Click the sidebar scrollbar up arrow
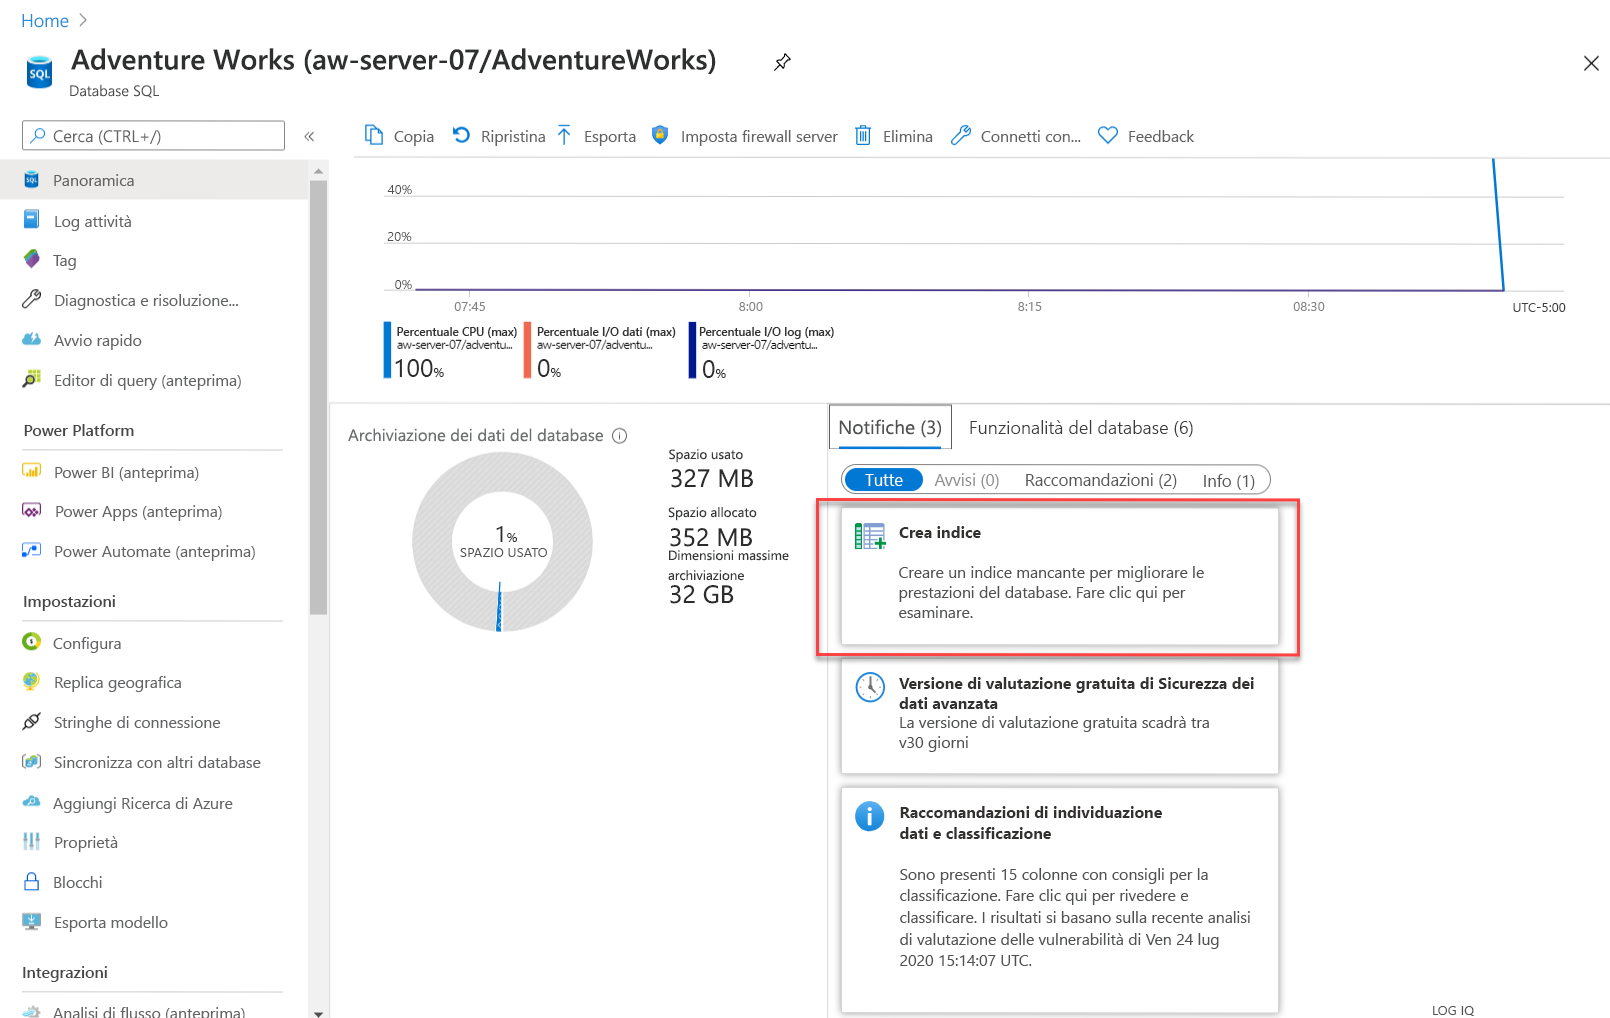The image size is (1610, 1018). (319, 171)
